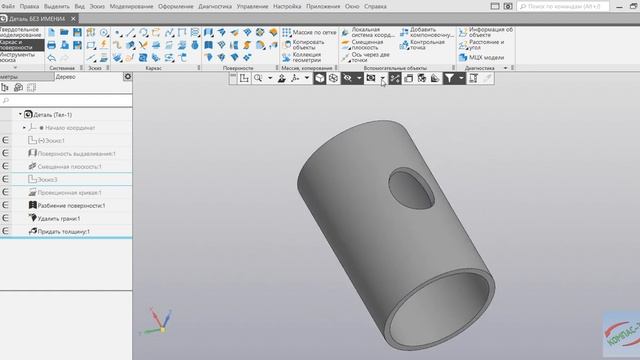
Task: Click the model tree search field
Action: (x=66, y=100)
